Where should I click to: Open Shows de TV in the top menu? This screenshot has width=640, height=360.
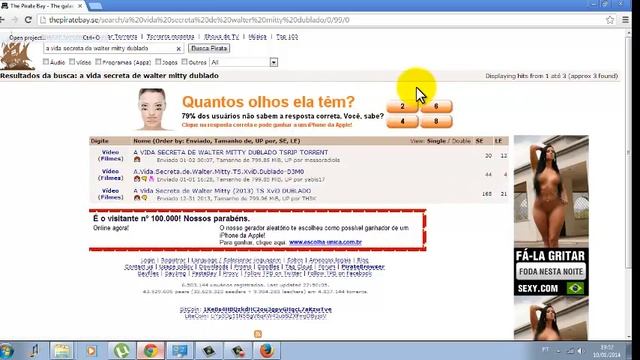(222, 37)
